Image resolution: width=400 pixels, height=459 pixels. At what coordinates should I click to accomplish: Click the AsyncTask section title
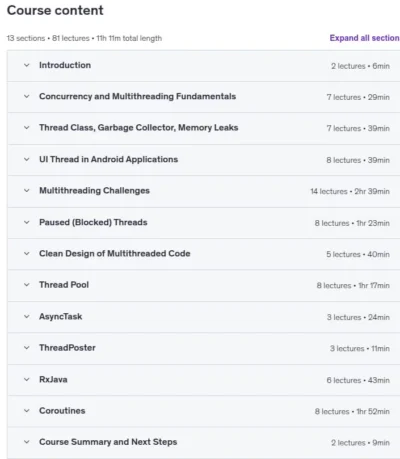pyautogui.click(x=61, y=317)
